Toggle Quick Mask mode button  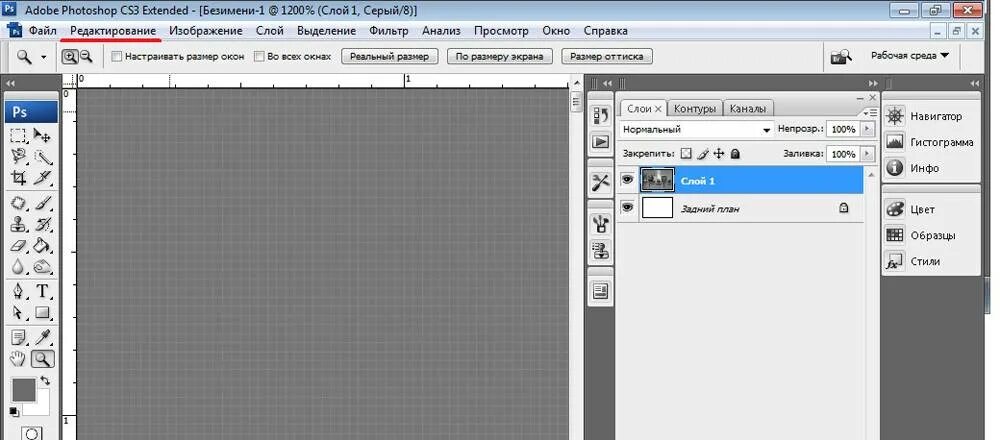31,434
